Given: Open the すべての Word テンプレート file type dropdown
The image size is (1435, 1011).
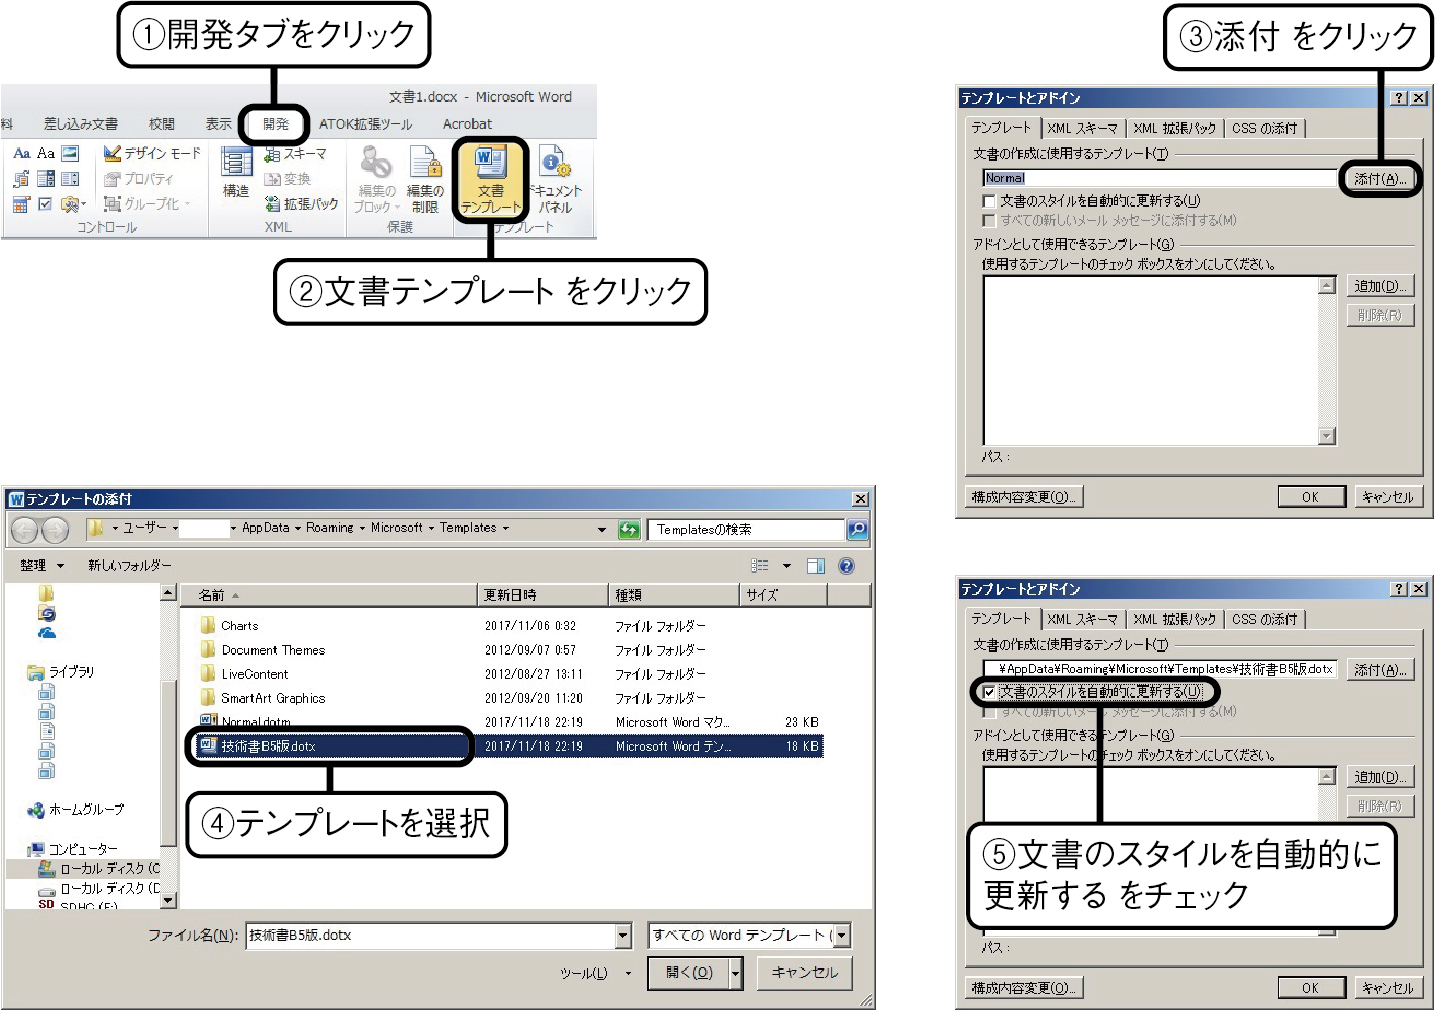Looking at the screenshot, I should coord(842,936).
